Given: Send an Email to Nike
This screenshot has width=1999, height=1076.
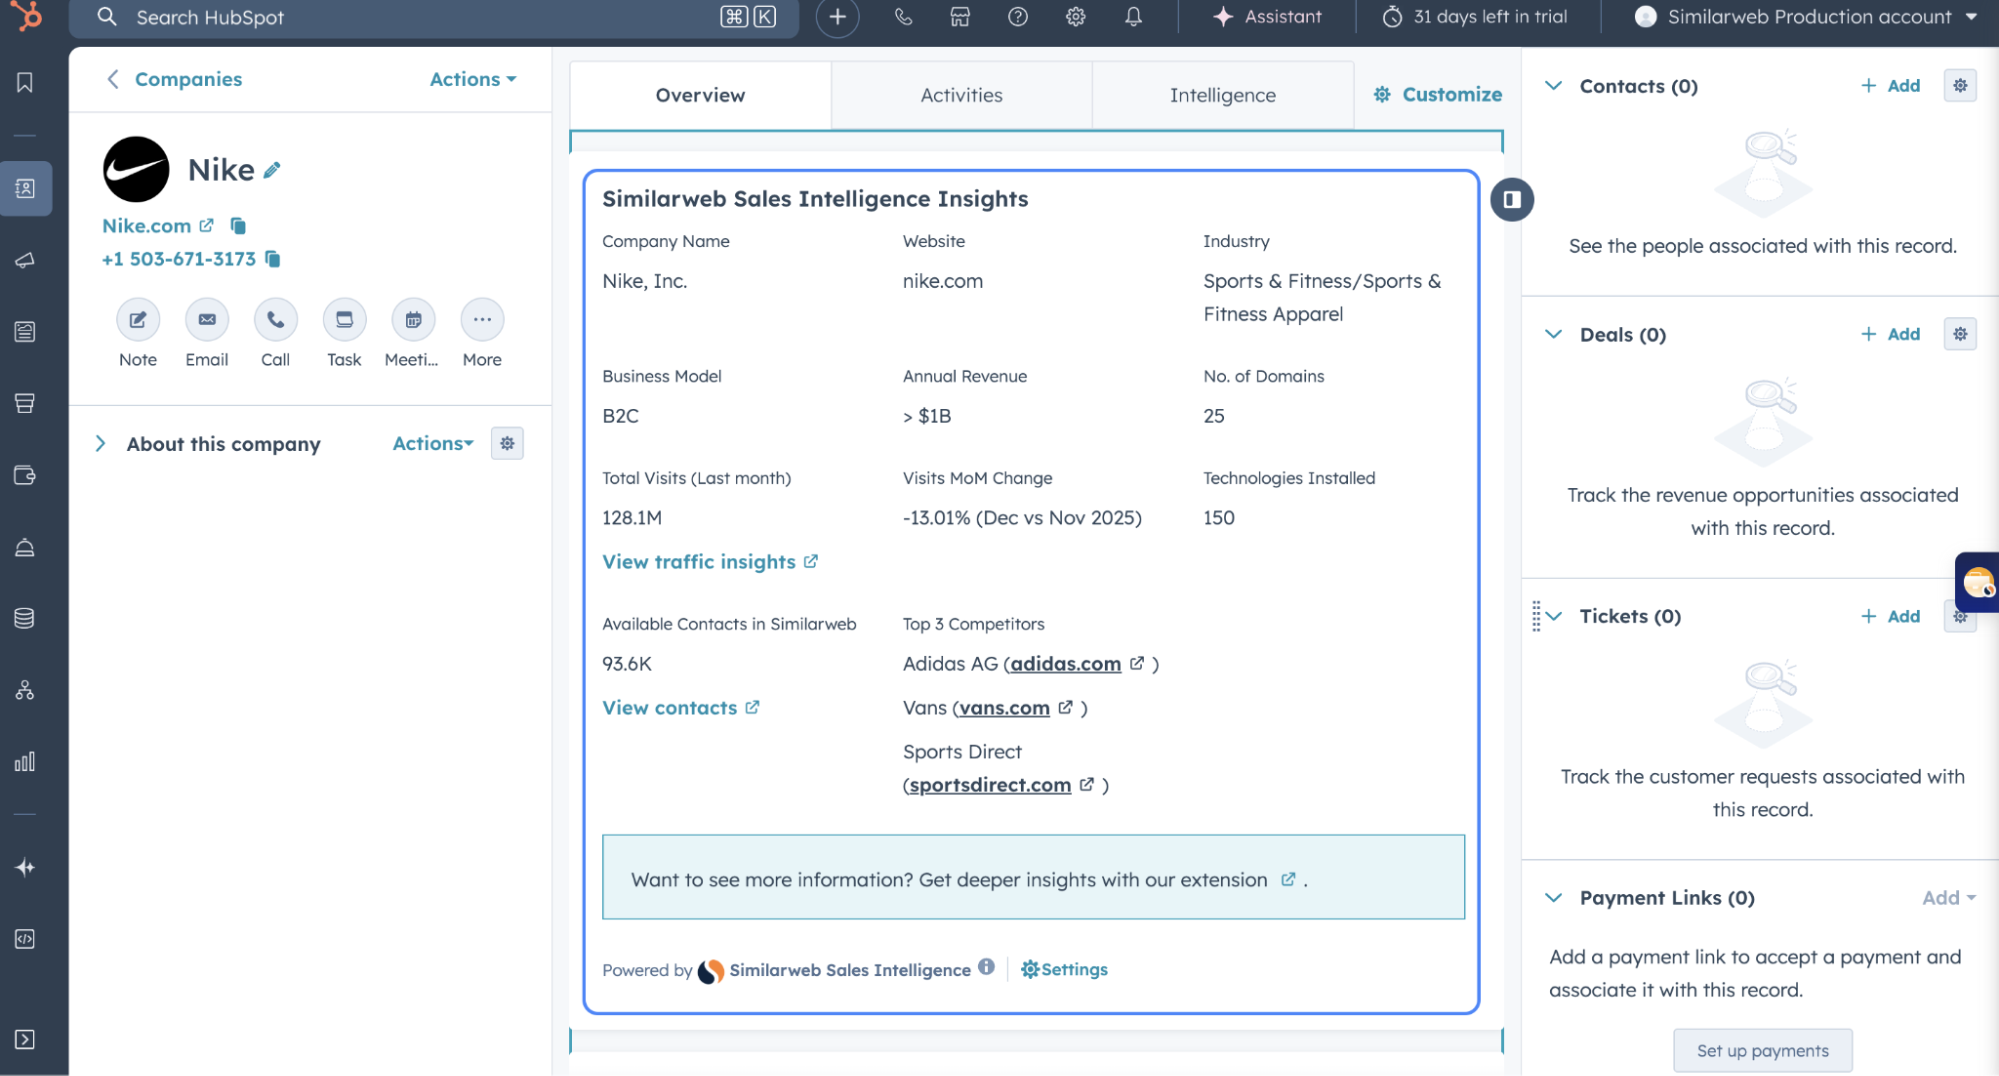Looking at the screenshot, I should [207, 320].
